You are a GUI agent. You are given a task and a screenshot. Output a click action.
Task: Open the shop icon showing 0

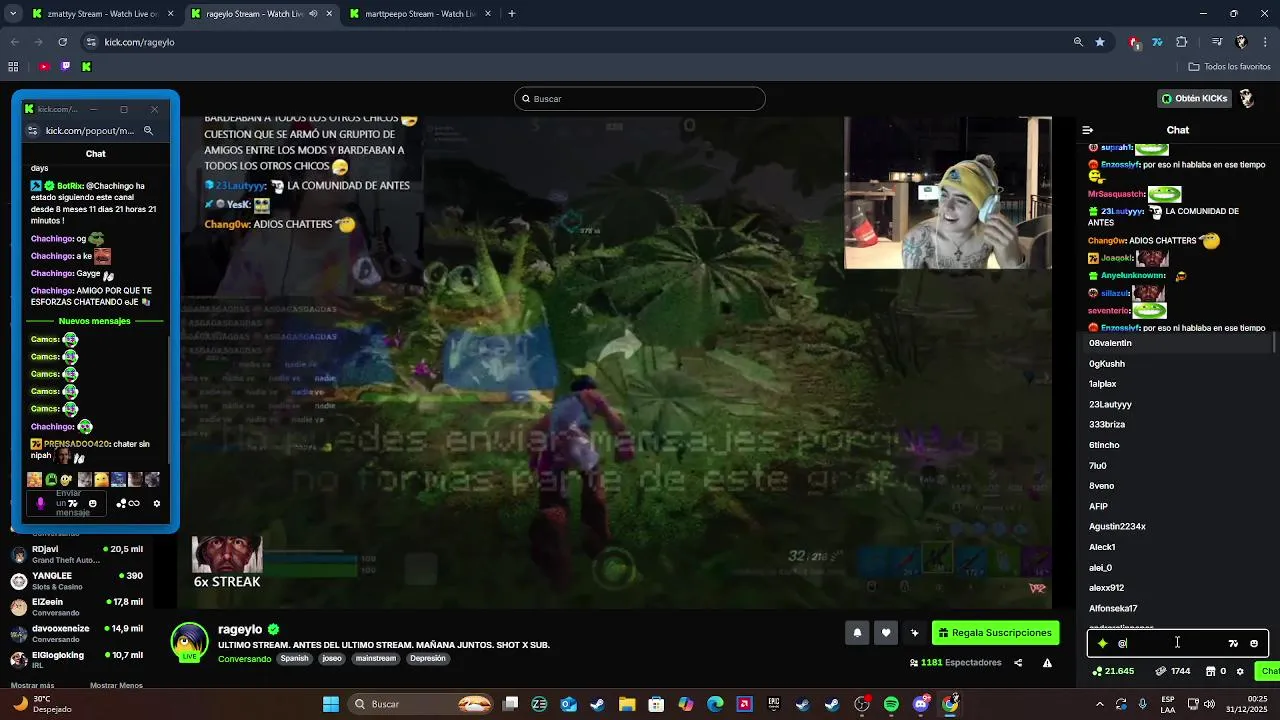(x=1216, y=671)
